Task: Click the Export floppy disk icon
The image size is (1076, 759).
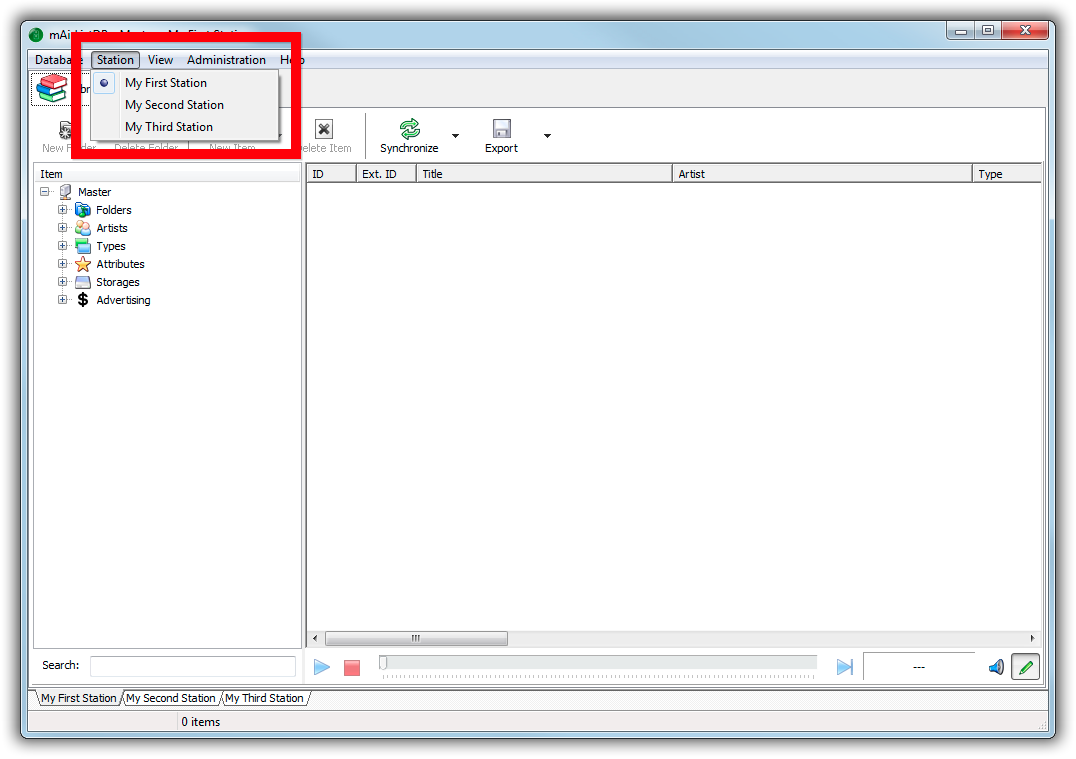Action: click(x=501, y=129)
